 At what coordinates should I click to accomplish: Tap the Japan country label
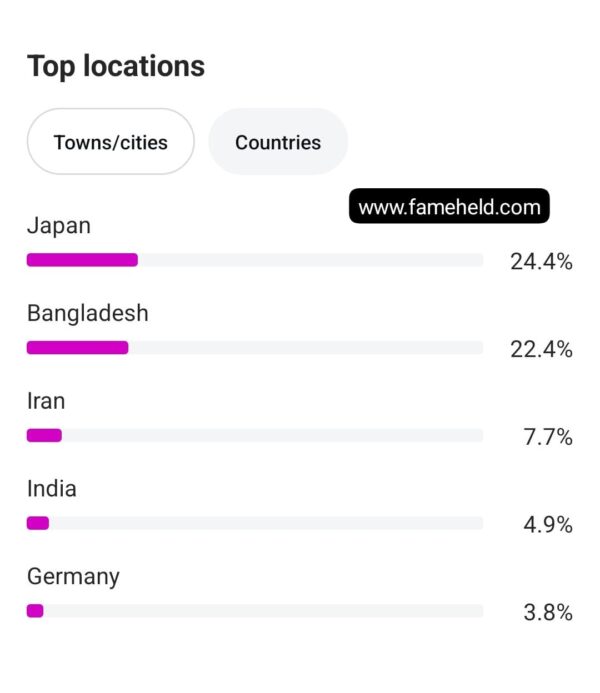[x=59, y=226]
